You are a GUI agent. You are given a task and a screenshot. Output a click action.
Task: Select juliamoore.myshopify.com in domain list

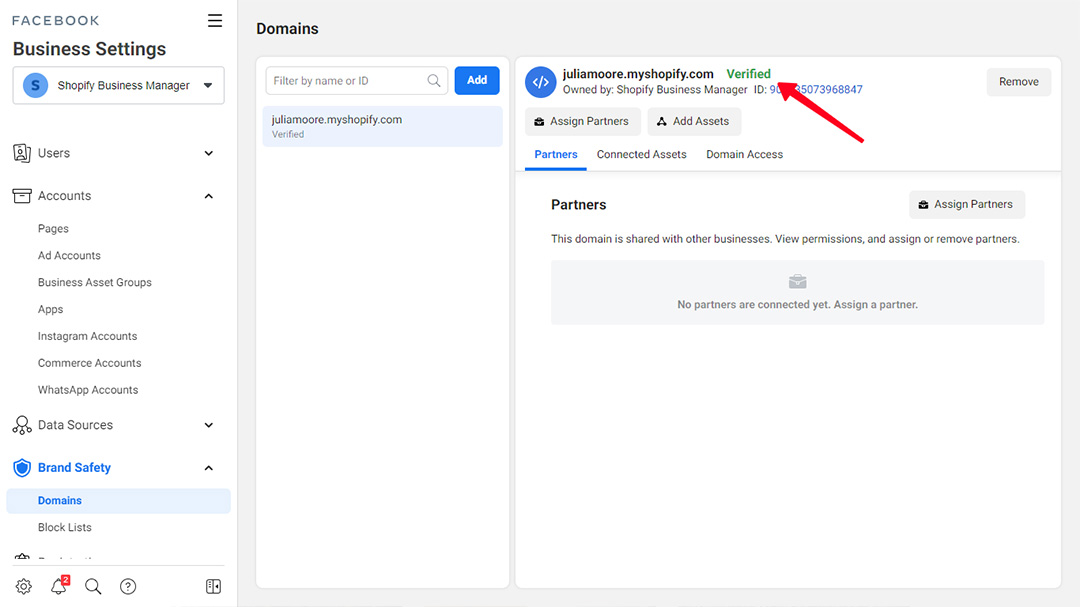click(382, 126)
